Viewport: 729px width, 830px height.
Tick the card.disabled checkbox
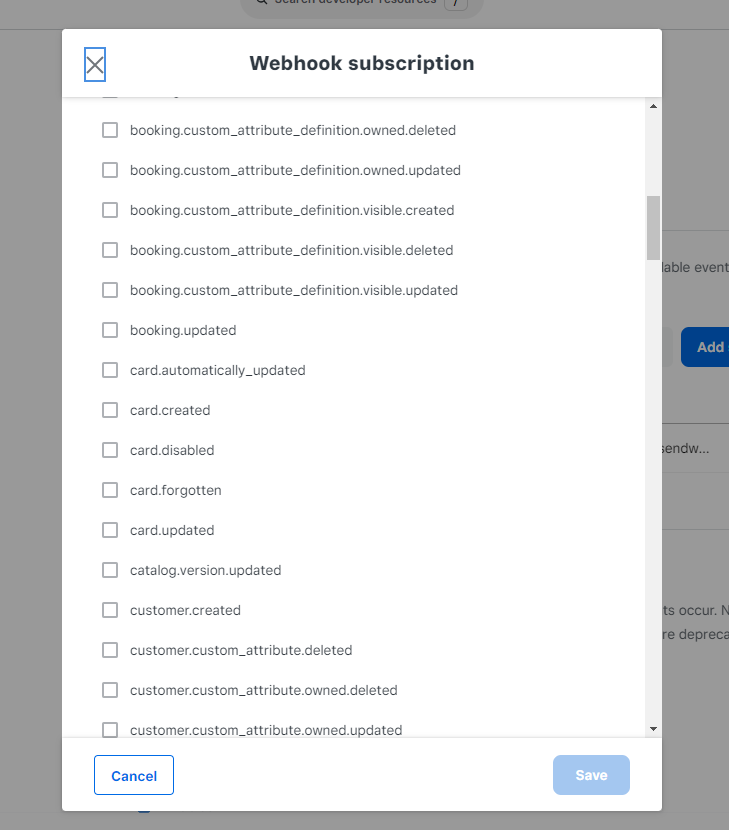(110, 450)
